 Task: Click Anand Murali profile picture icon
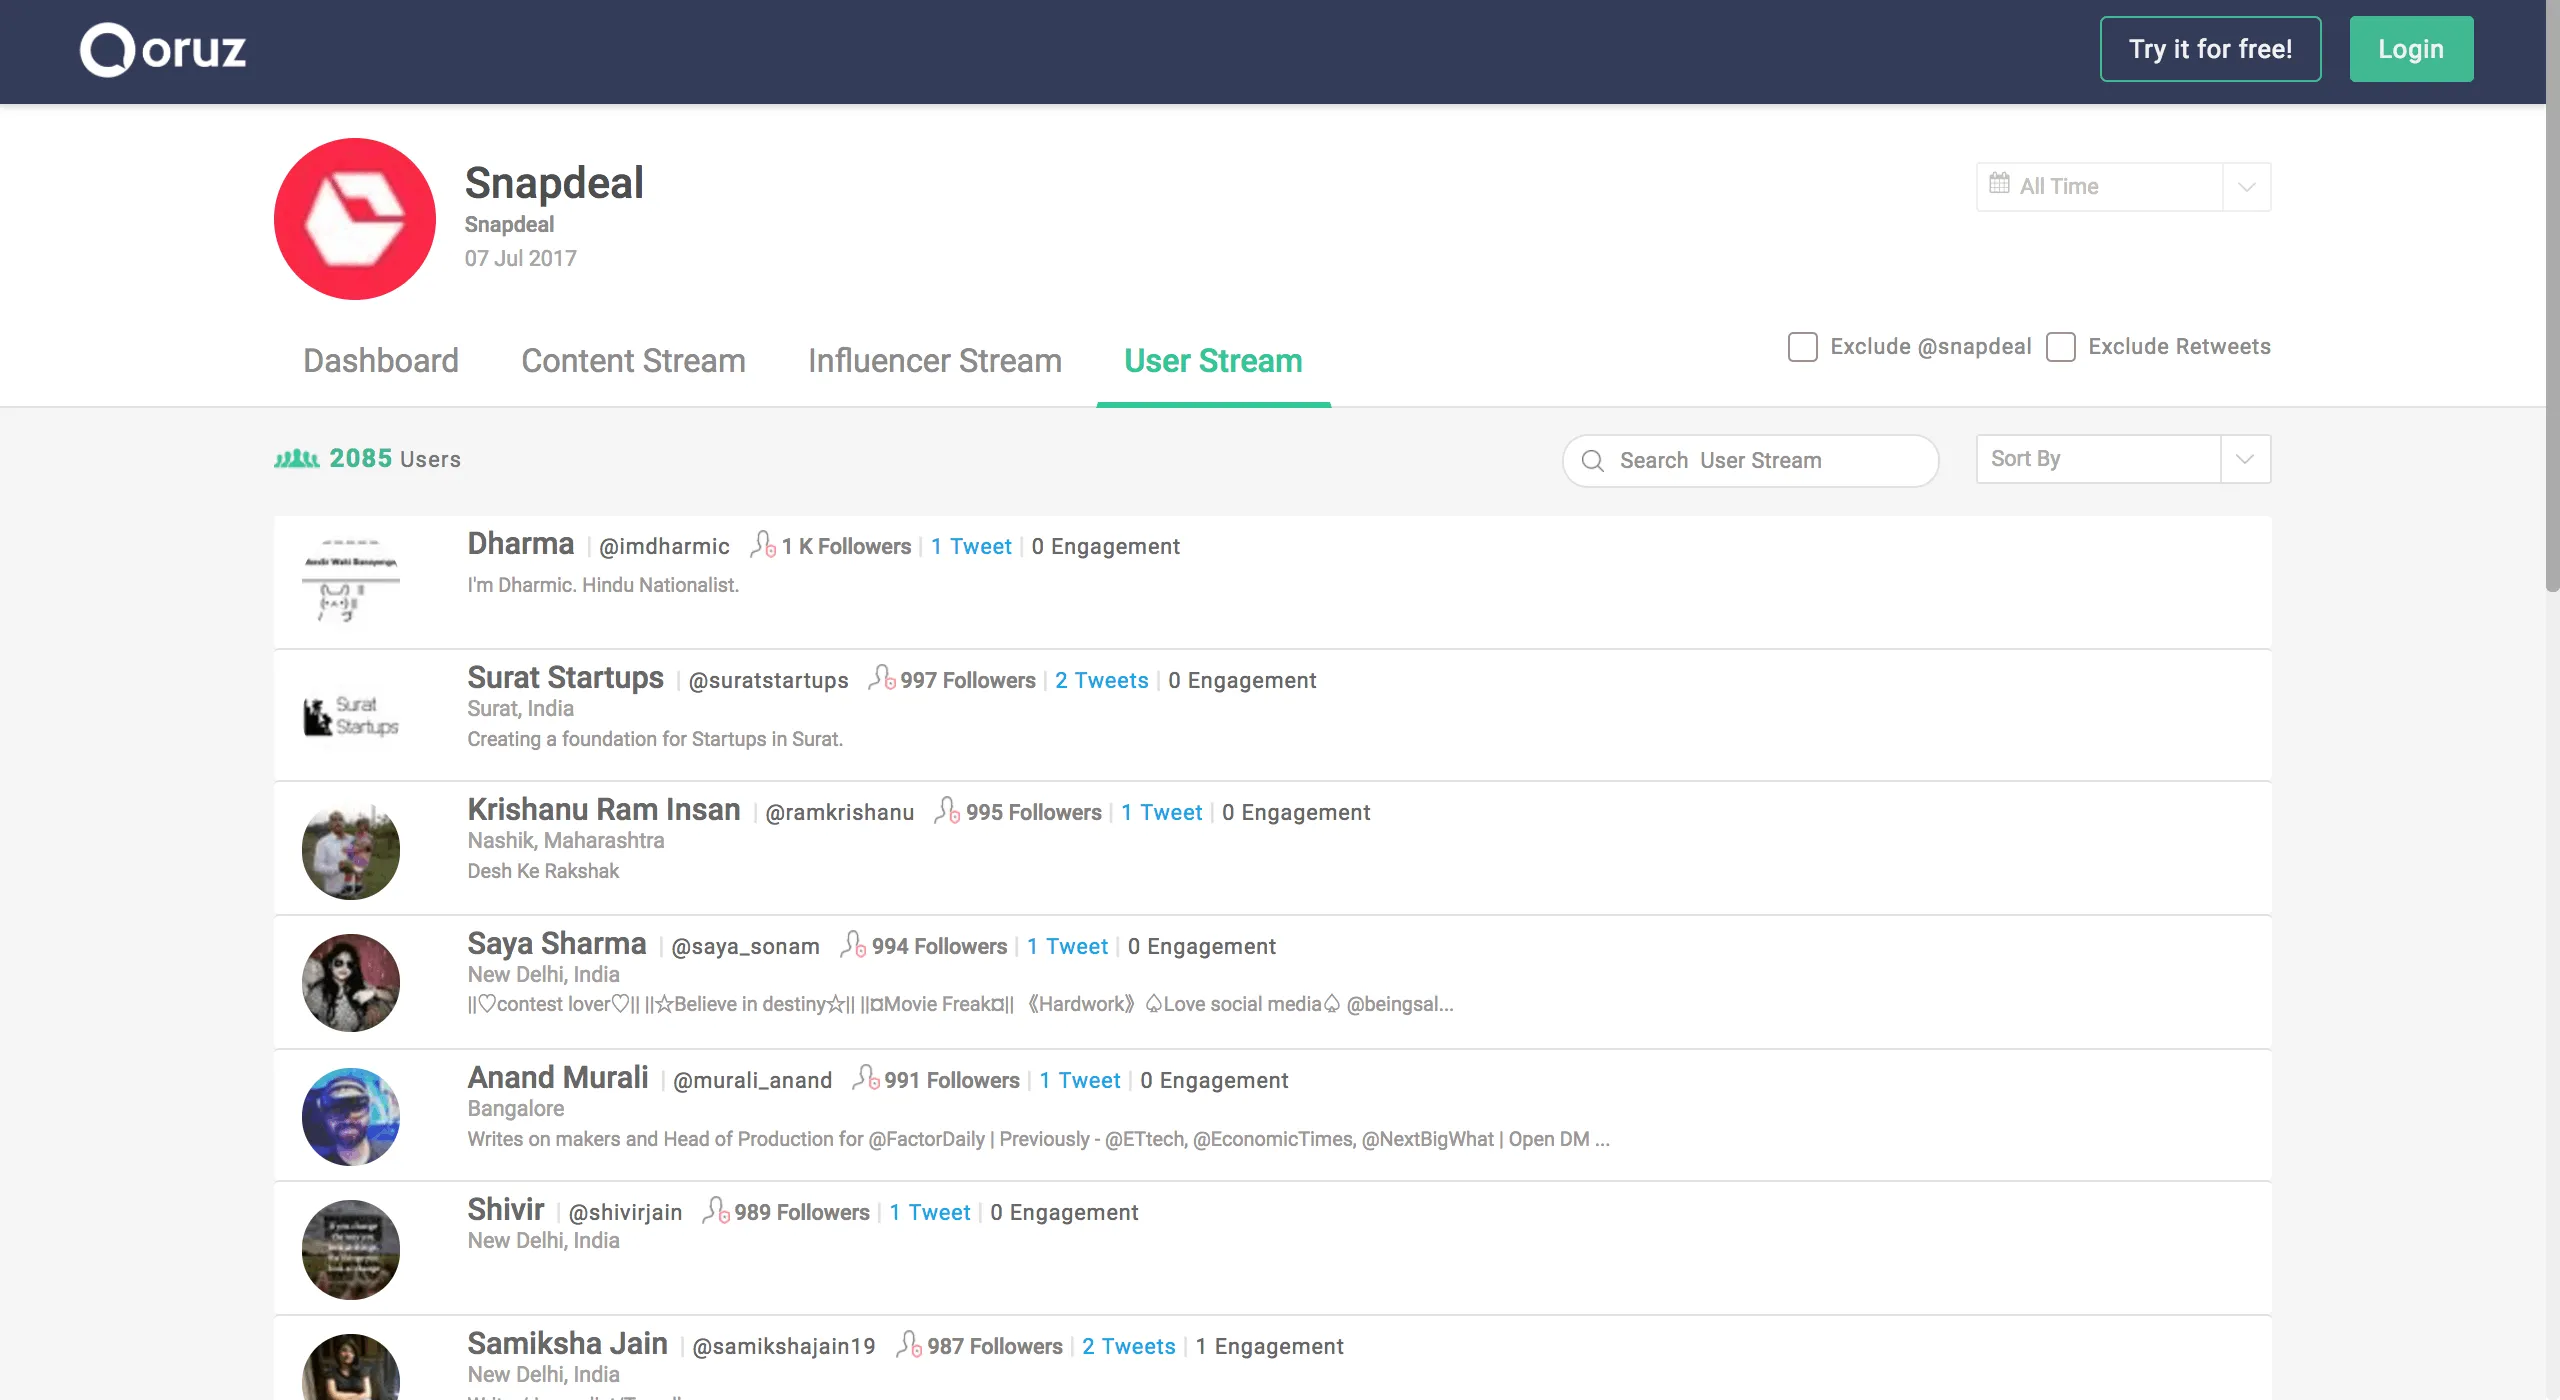coord(350,1114)
